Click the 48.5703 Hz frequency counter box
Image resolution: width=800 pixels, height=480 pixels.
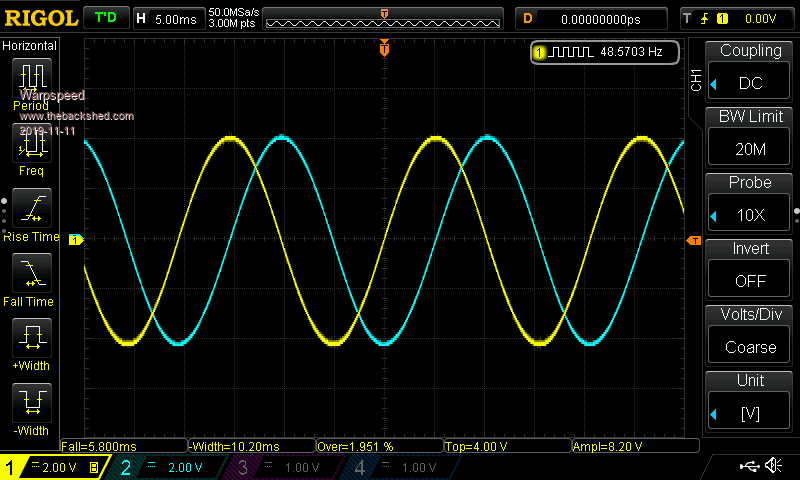pyautogui.click(x=605, y=51)
